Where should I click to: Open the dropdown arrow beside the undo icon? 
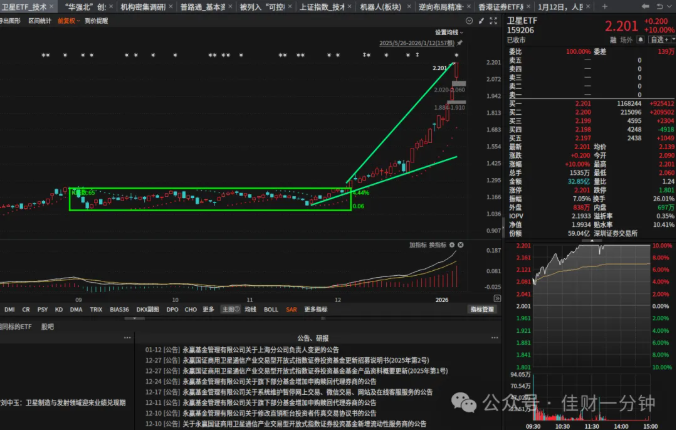[671, 6]
